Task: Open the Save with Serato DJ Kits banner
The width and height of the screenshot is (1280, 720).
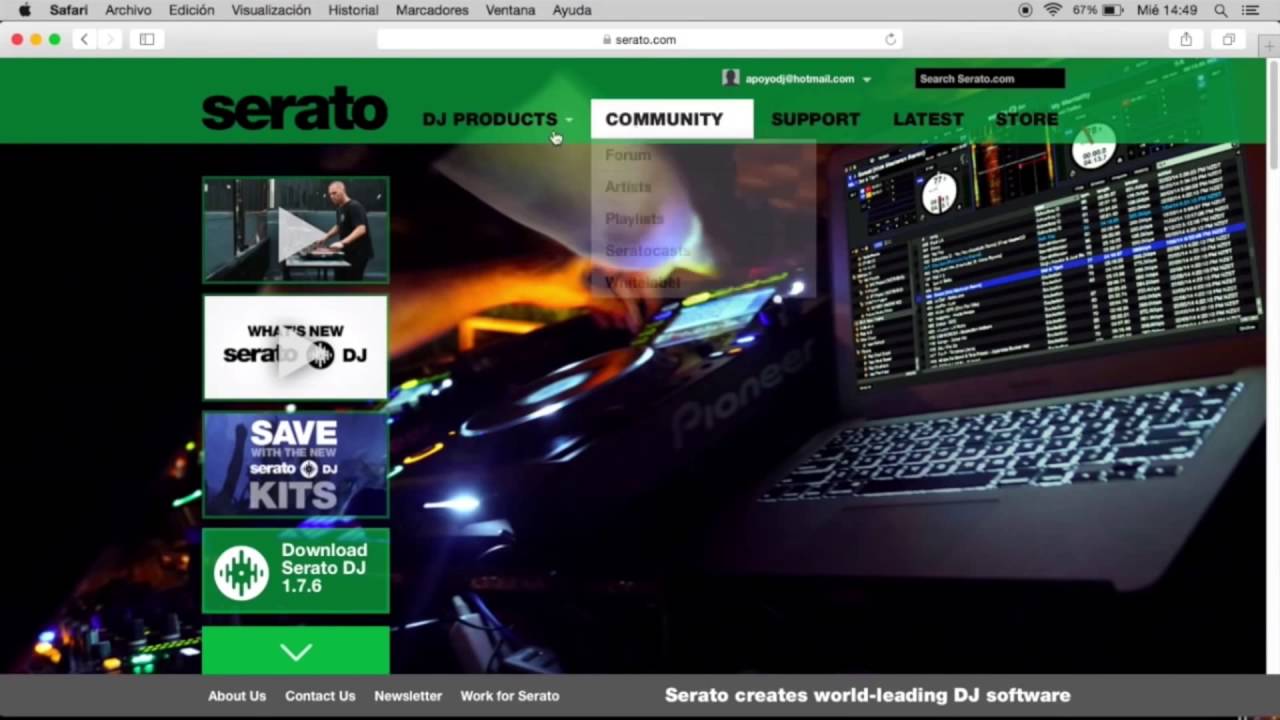Action: pyautogui.click(x=296, y=464)
